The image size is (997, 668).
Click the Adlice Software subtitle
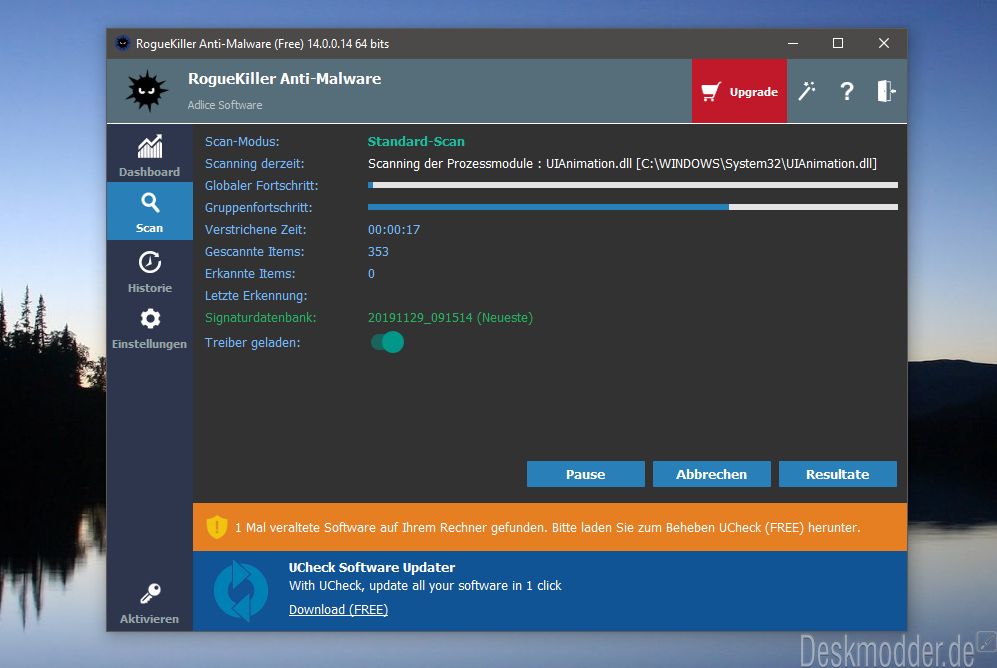(224, 105)
